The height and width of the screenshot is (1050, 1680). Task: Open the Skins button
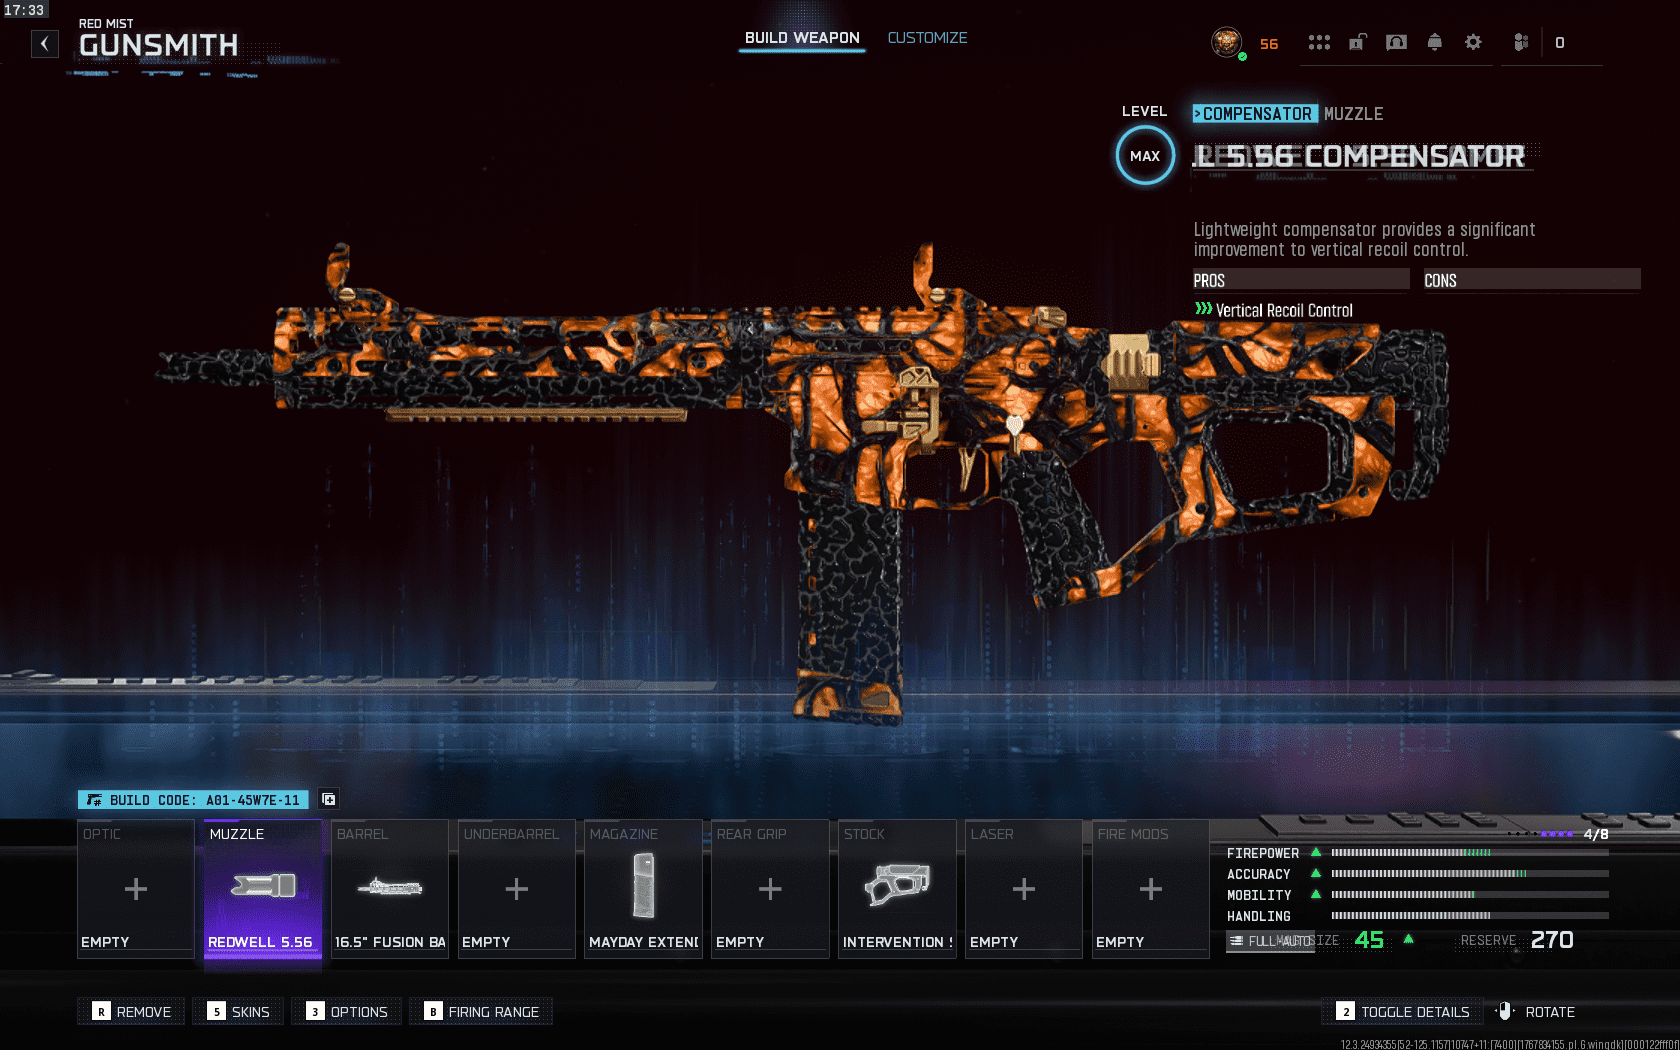coord(239,1011)
